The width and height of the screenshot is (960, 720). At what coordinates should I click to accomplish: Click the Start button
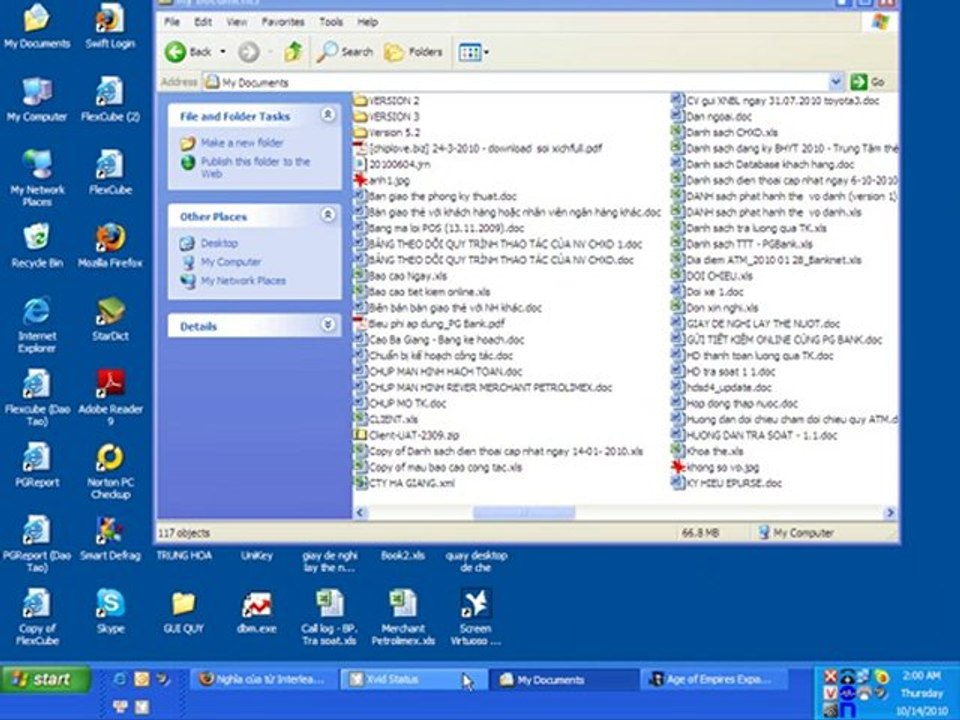(x=45, y=679)
